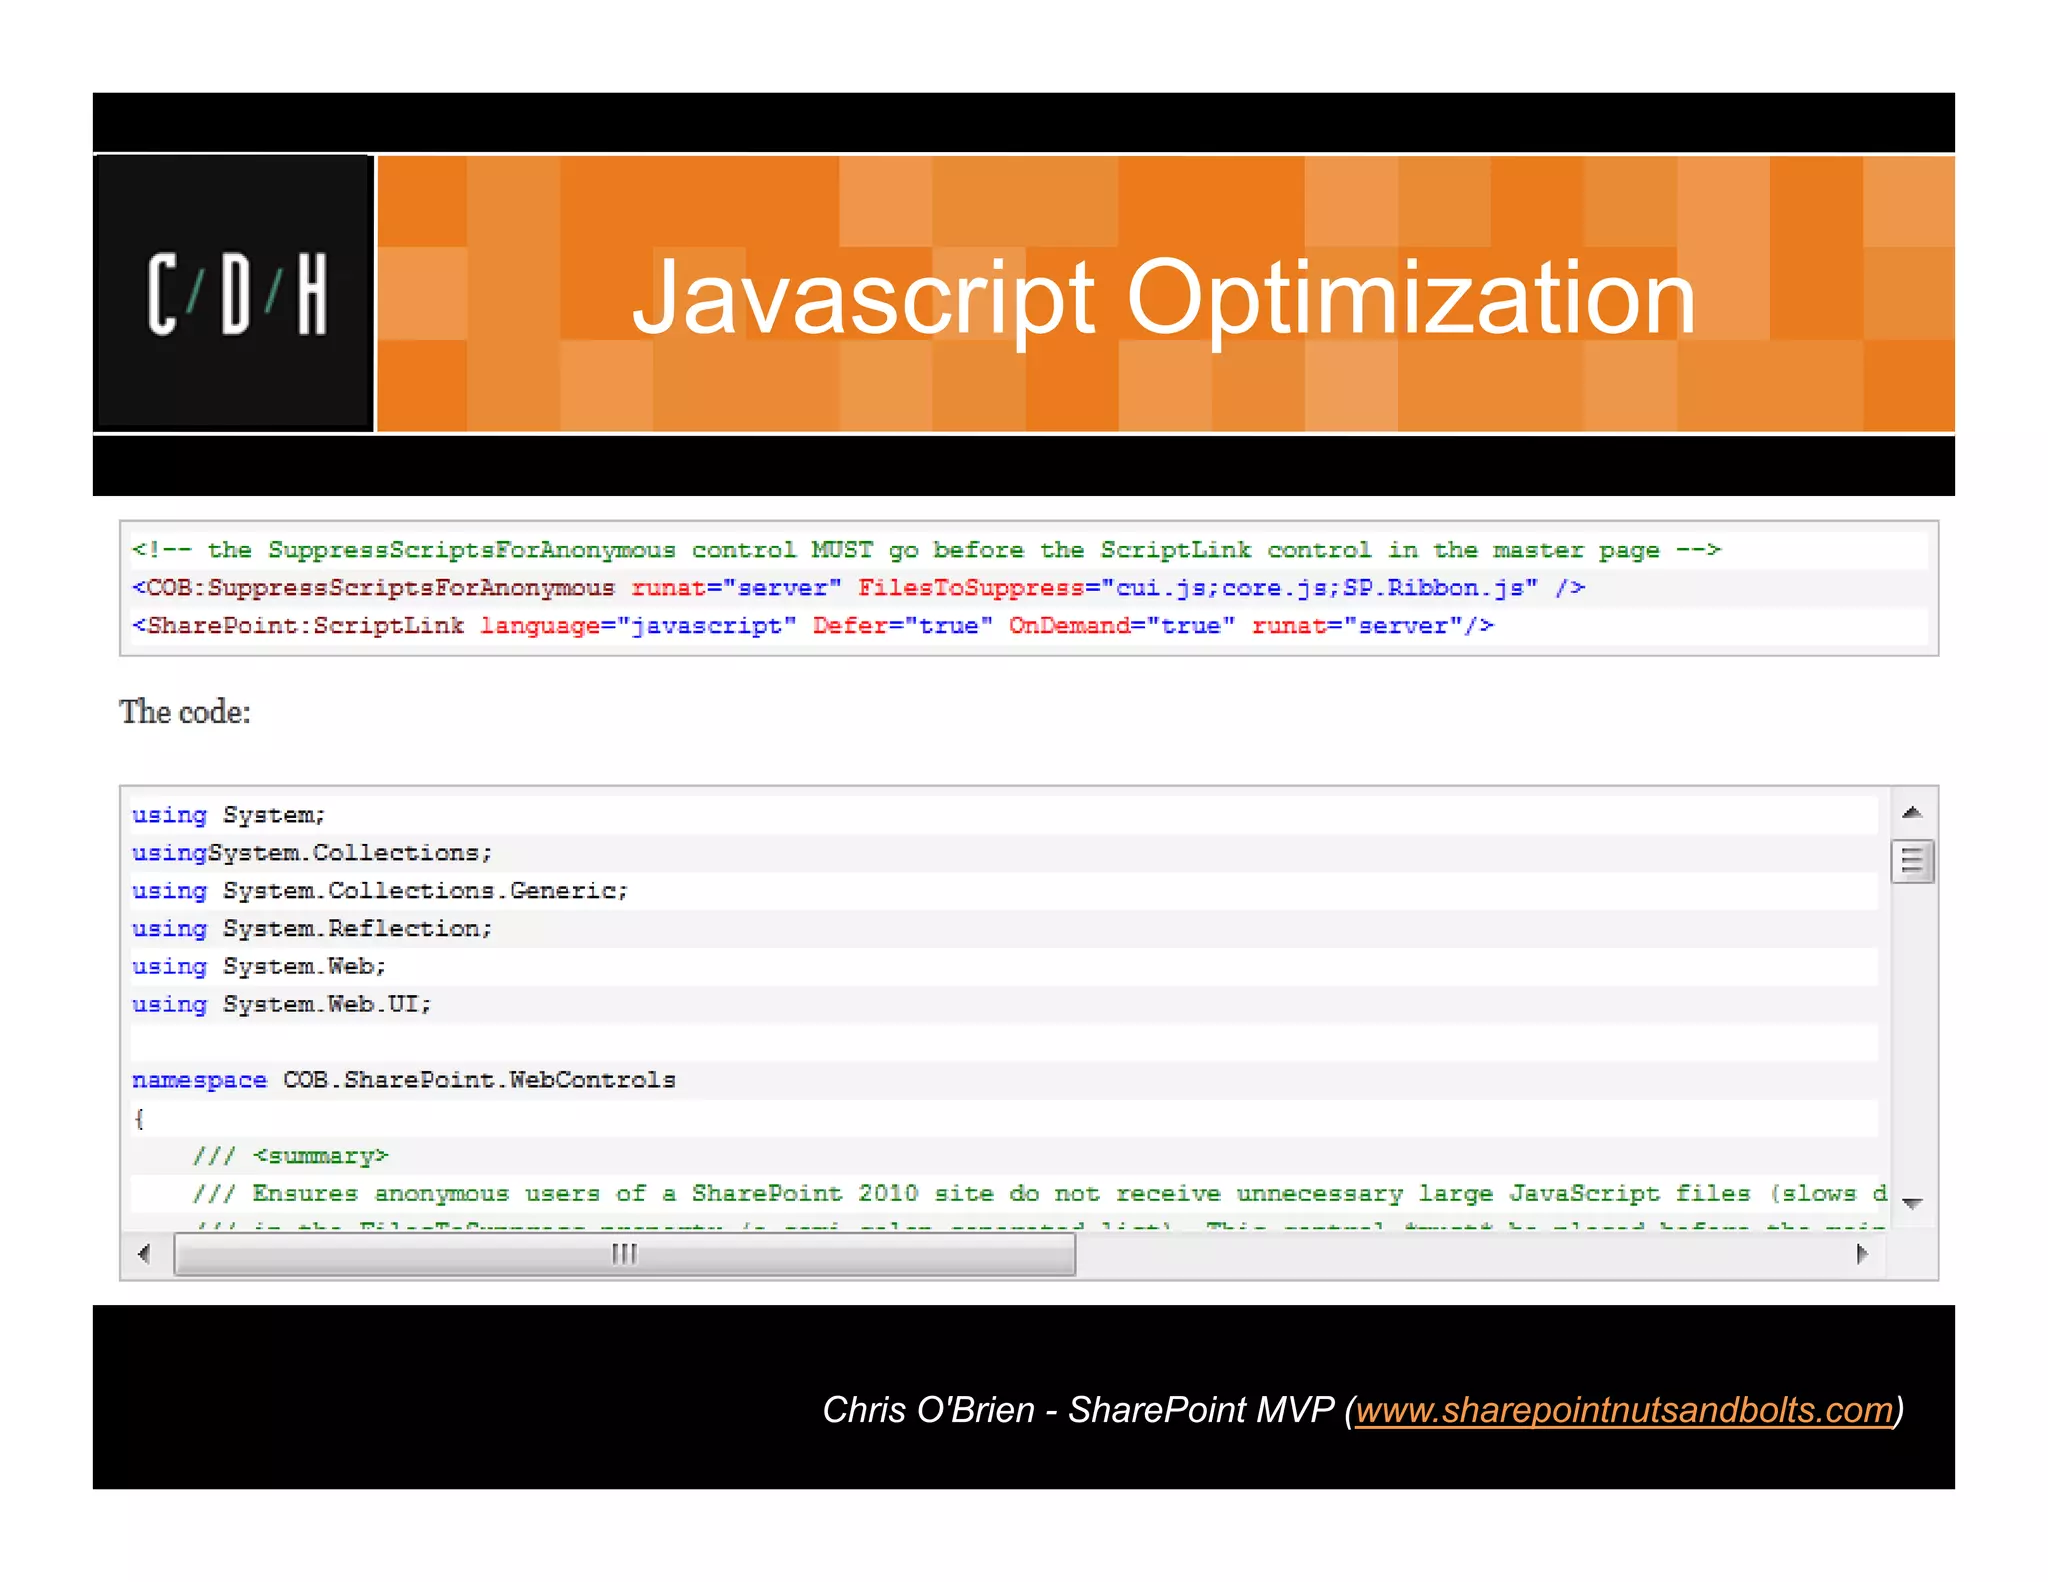
Task: Click the 'Javascript Optimization' title
Action: pyautogui.click(x=1163, y=297)
